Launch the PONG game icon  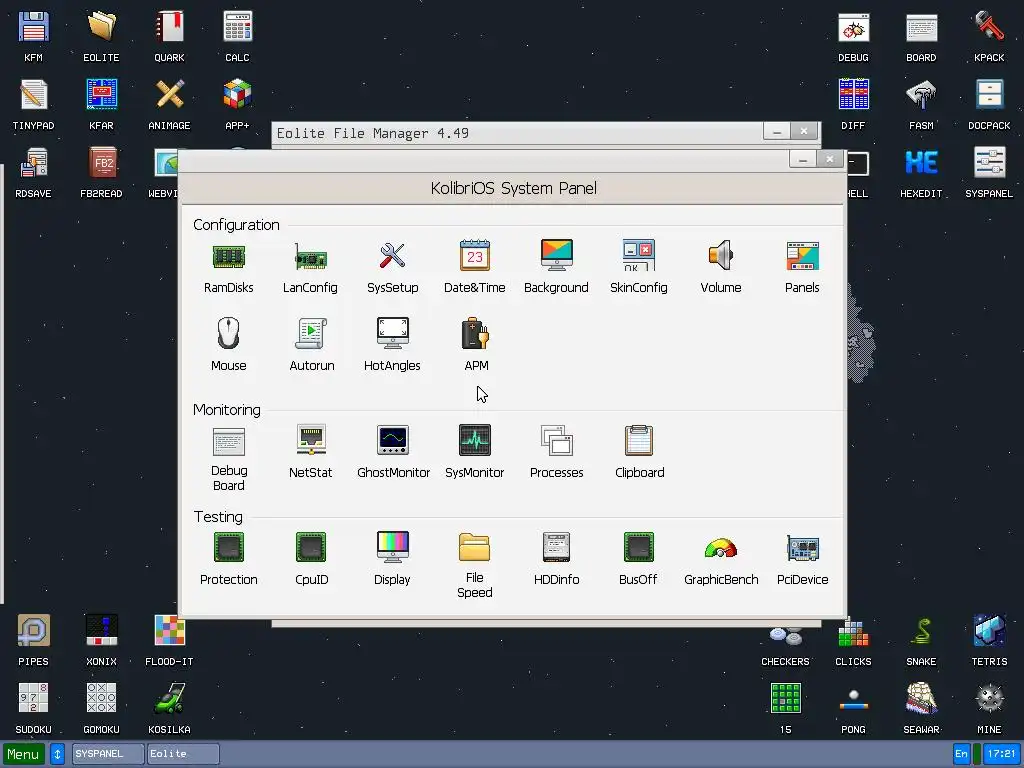pos(854,700)
